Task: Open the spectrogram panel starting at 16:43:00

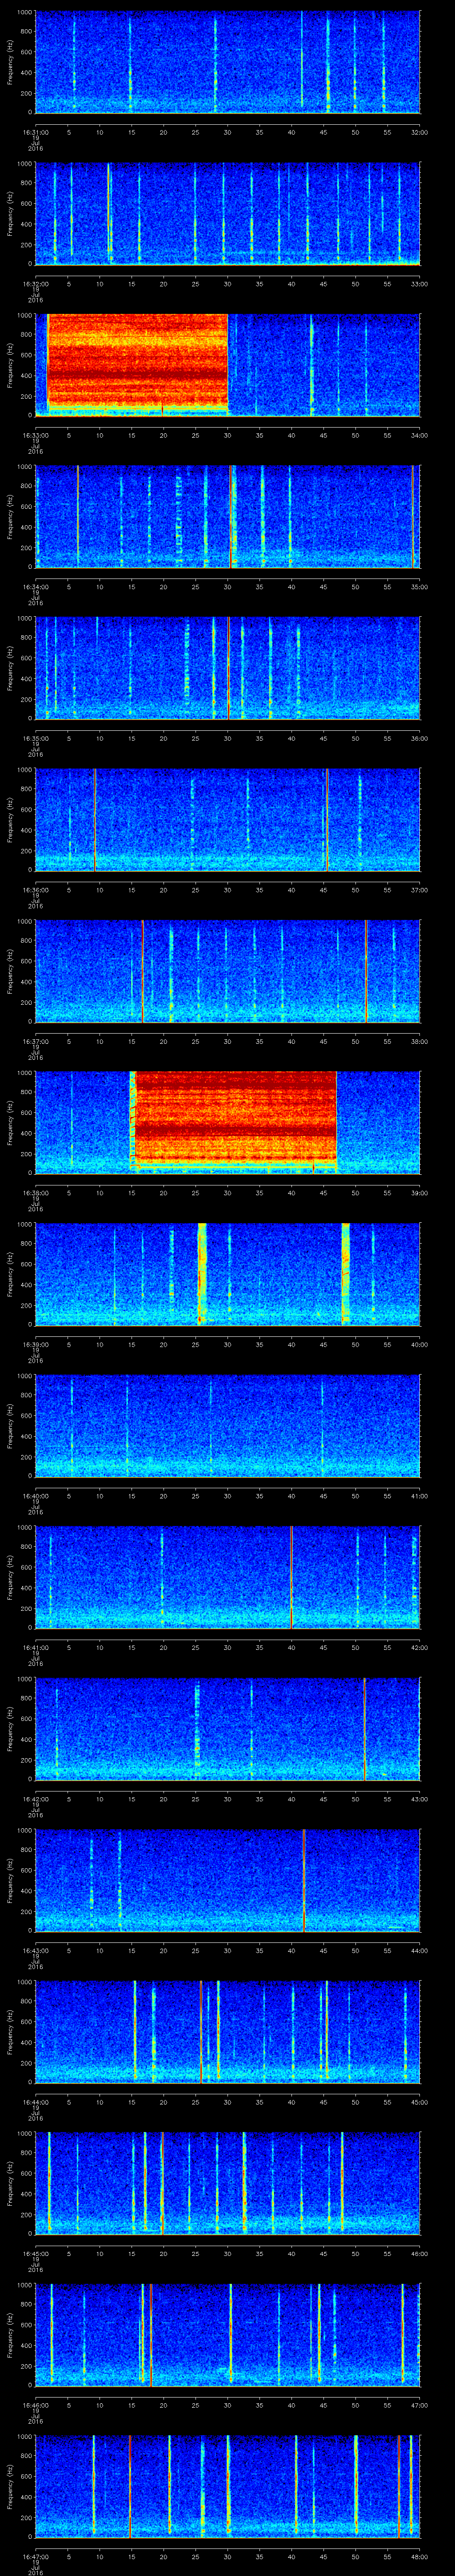Action: pos(228,1880)
